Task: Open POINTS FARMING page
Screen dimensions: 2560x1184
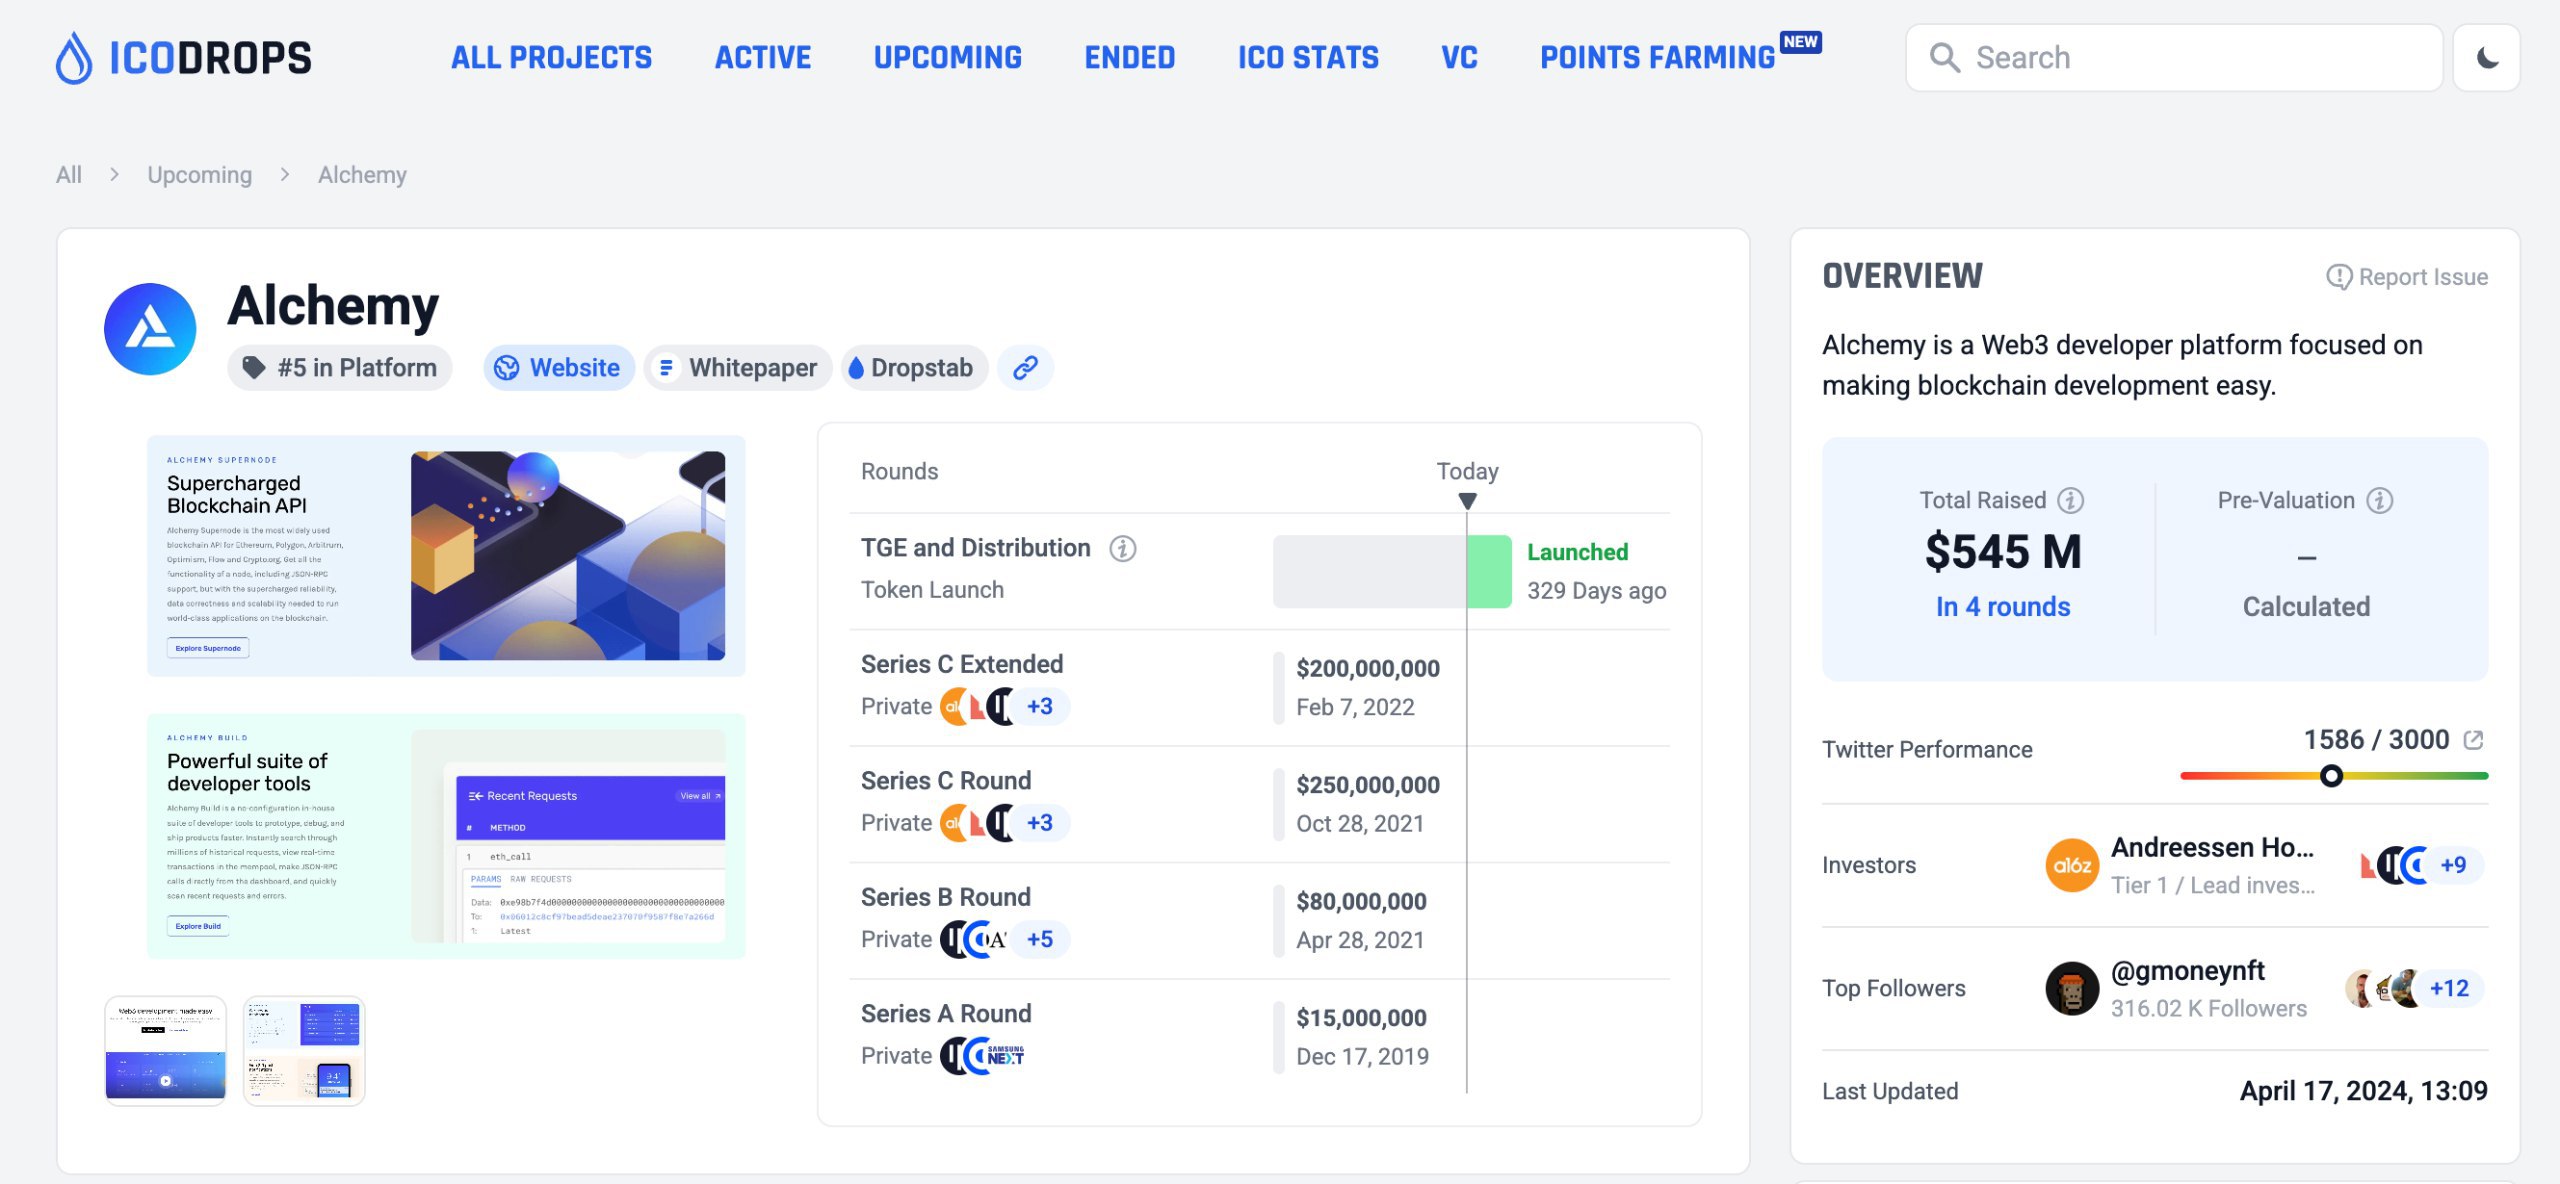Action: 1657,58
